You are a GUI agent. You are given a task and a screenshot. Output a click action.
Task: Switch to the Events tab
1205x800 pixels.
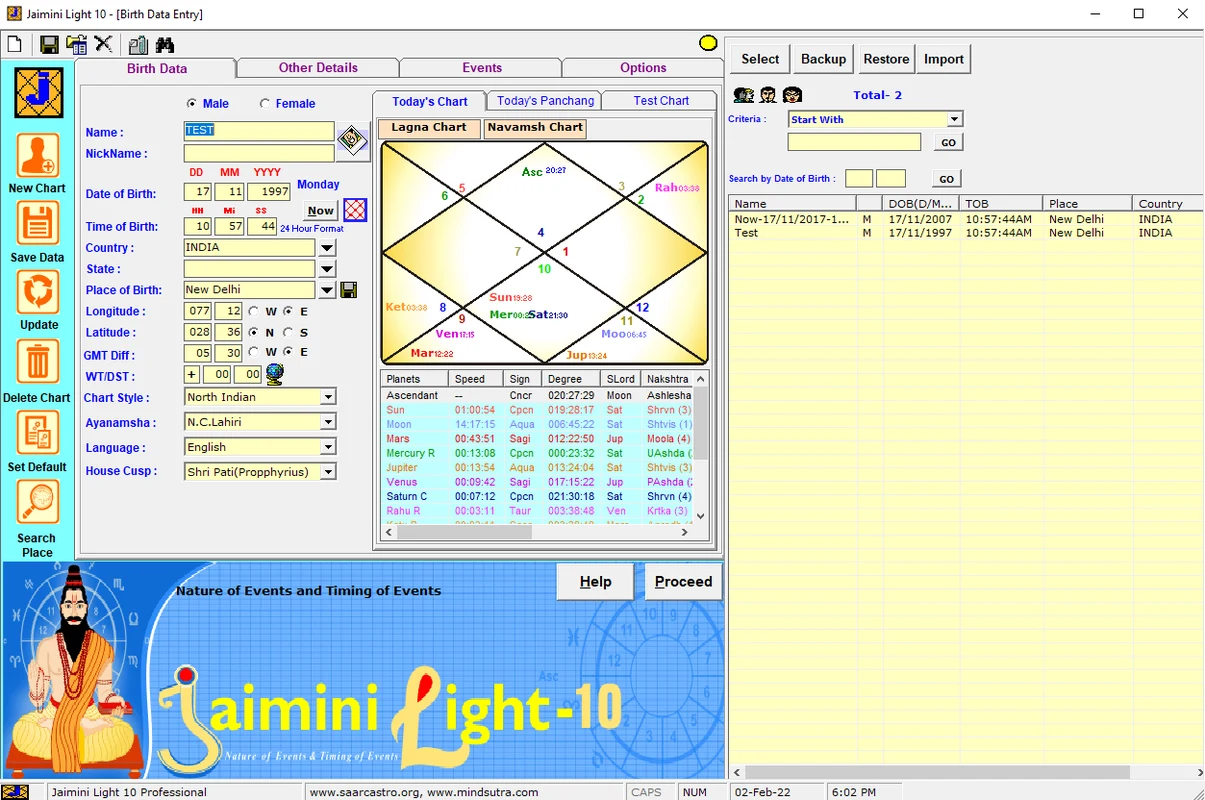coord(482,68)
